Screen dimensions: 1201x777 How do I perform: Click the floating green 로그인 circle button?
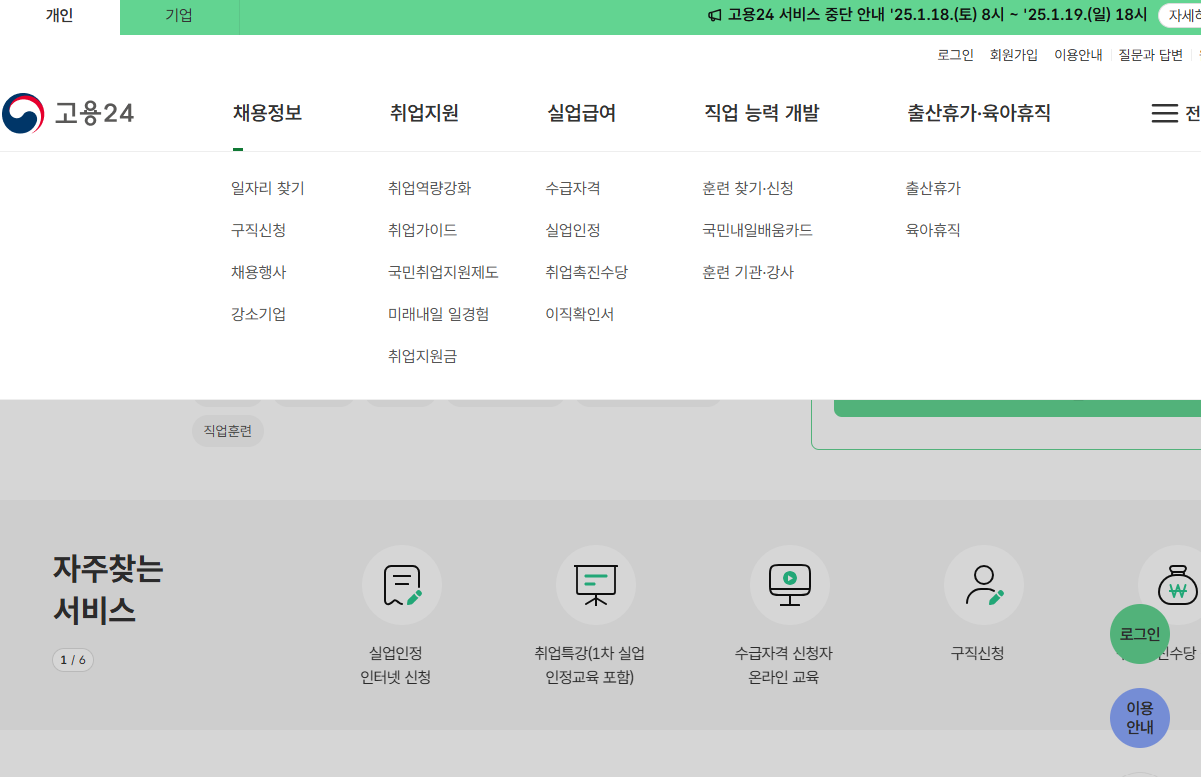tap(1139, 634)
